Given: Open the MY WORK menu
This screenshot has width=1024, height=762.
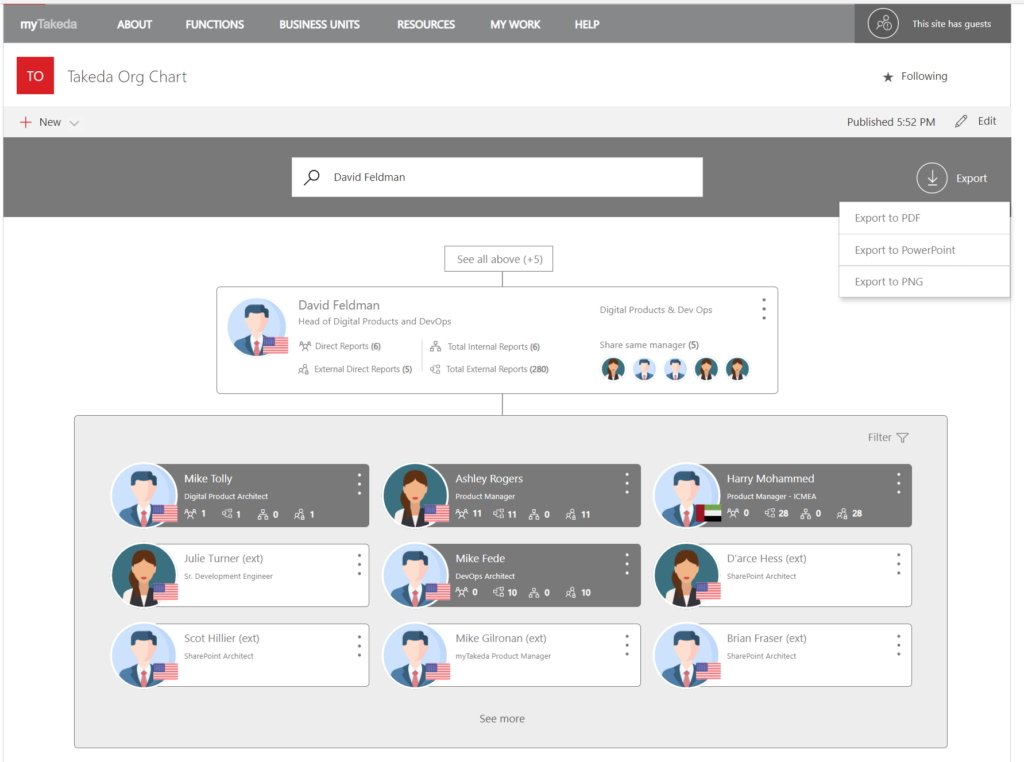Looking at the screenshot, I should tap(515, 24).
